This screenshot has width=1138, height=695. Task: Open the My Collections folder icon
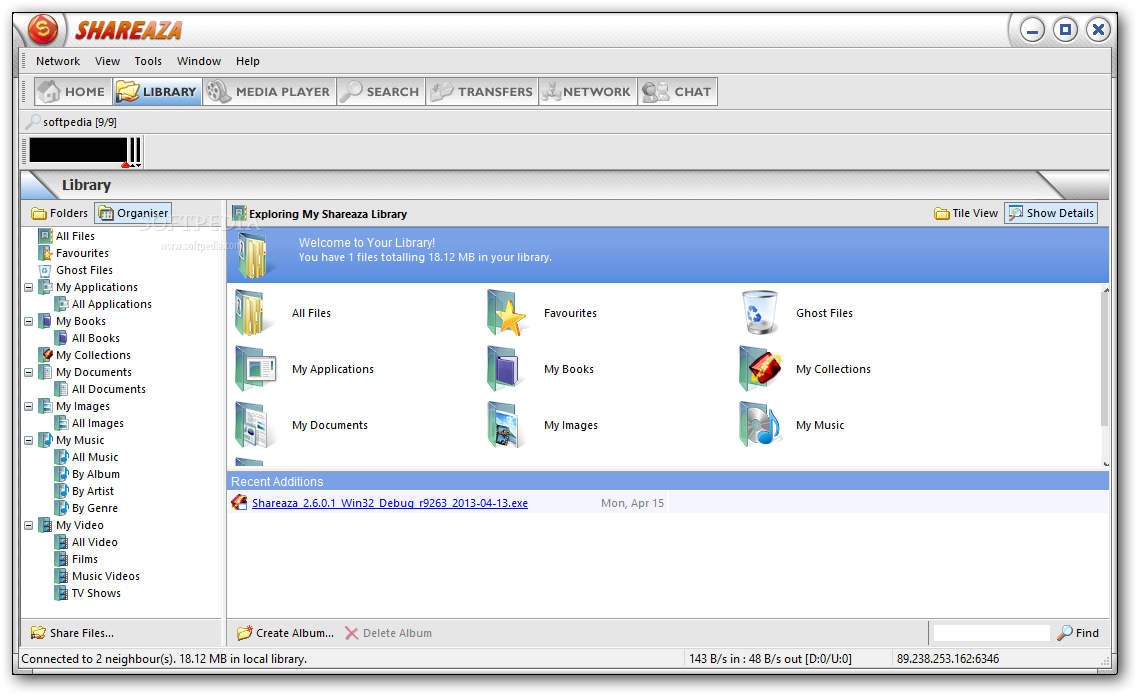(x=760, y=369)
